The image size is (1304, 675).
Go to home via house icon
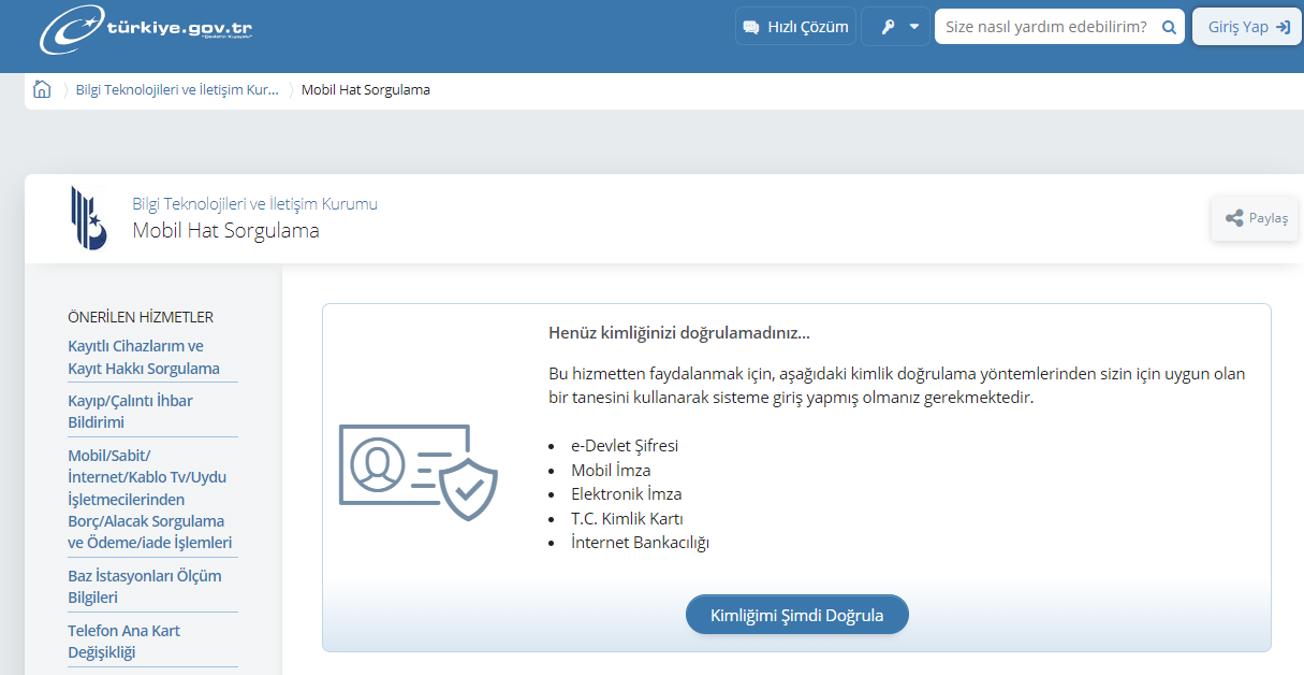point(42,90)
